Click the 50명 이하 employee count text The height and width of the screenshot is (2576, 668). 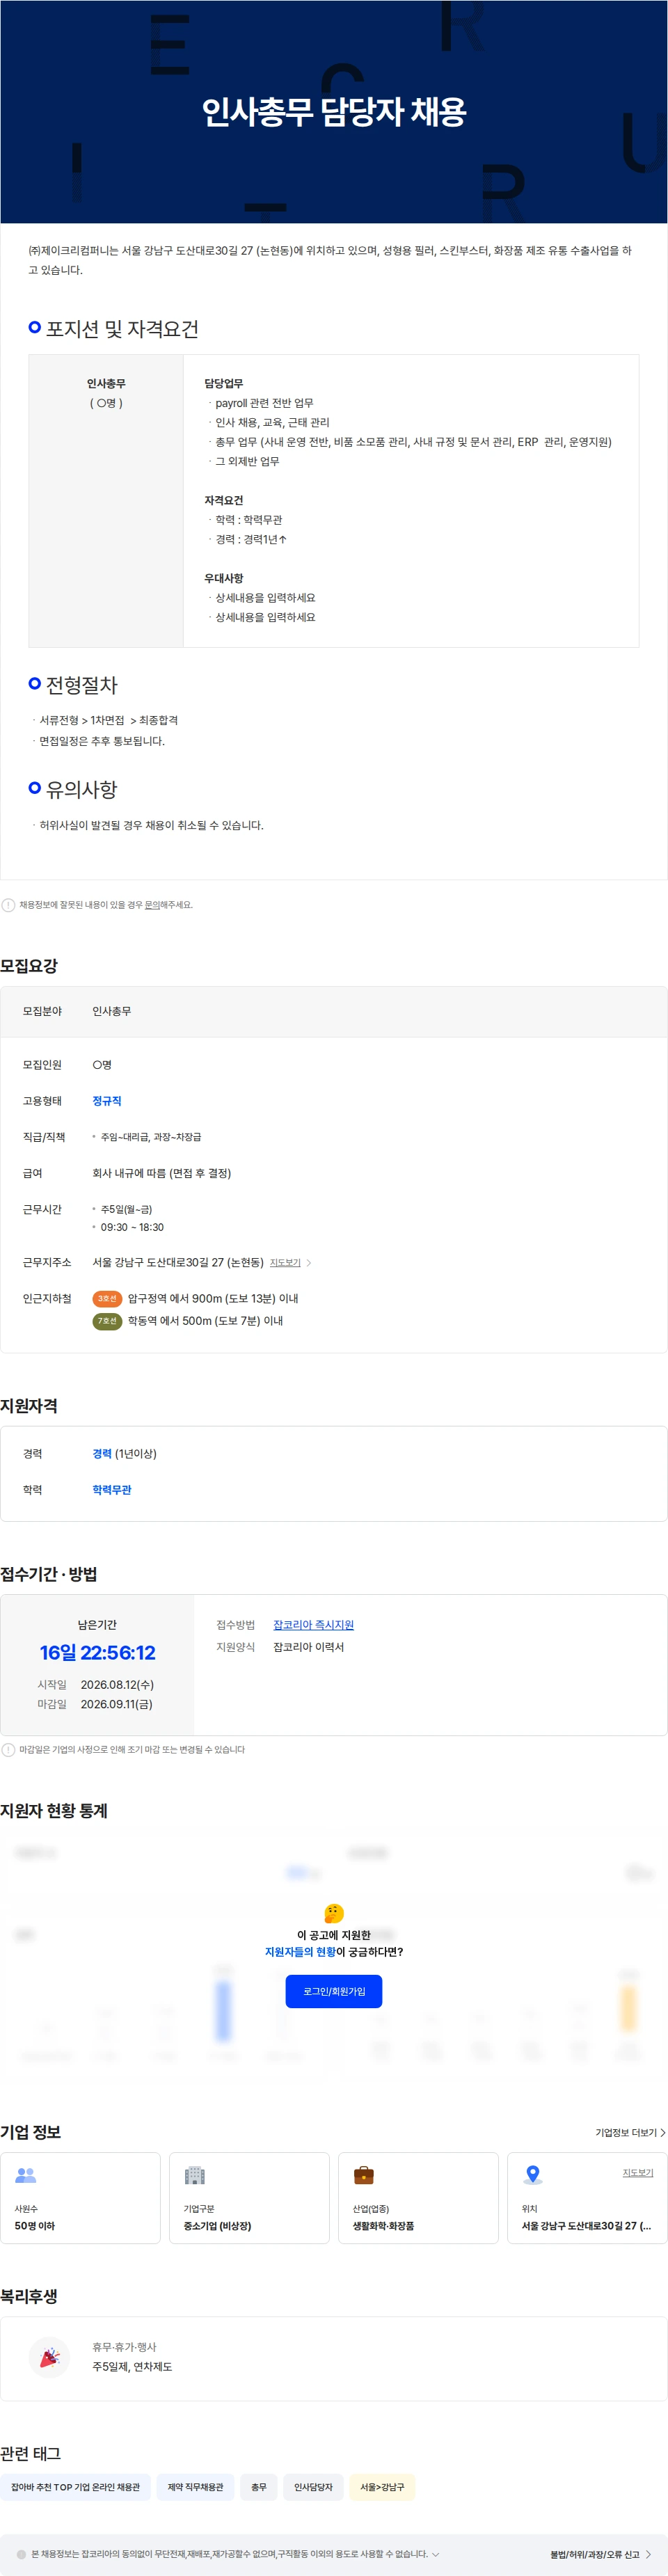[x=35, y=2225]
